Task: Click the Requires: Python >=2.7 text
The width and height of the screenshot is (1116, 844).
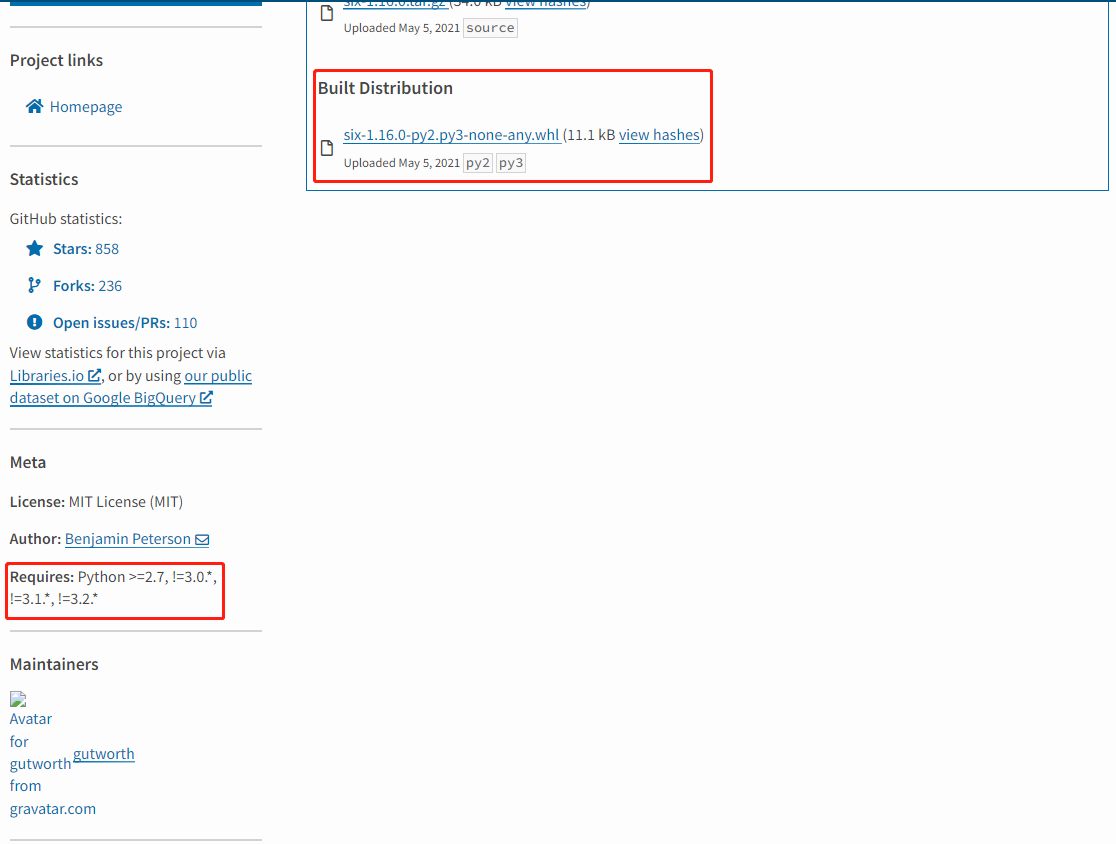Action: pyautogui.click(x=113, y=588)
